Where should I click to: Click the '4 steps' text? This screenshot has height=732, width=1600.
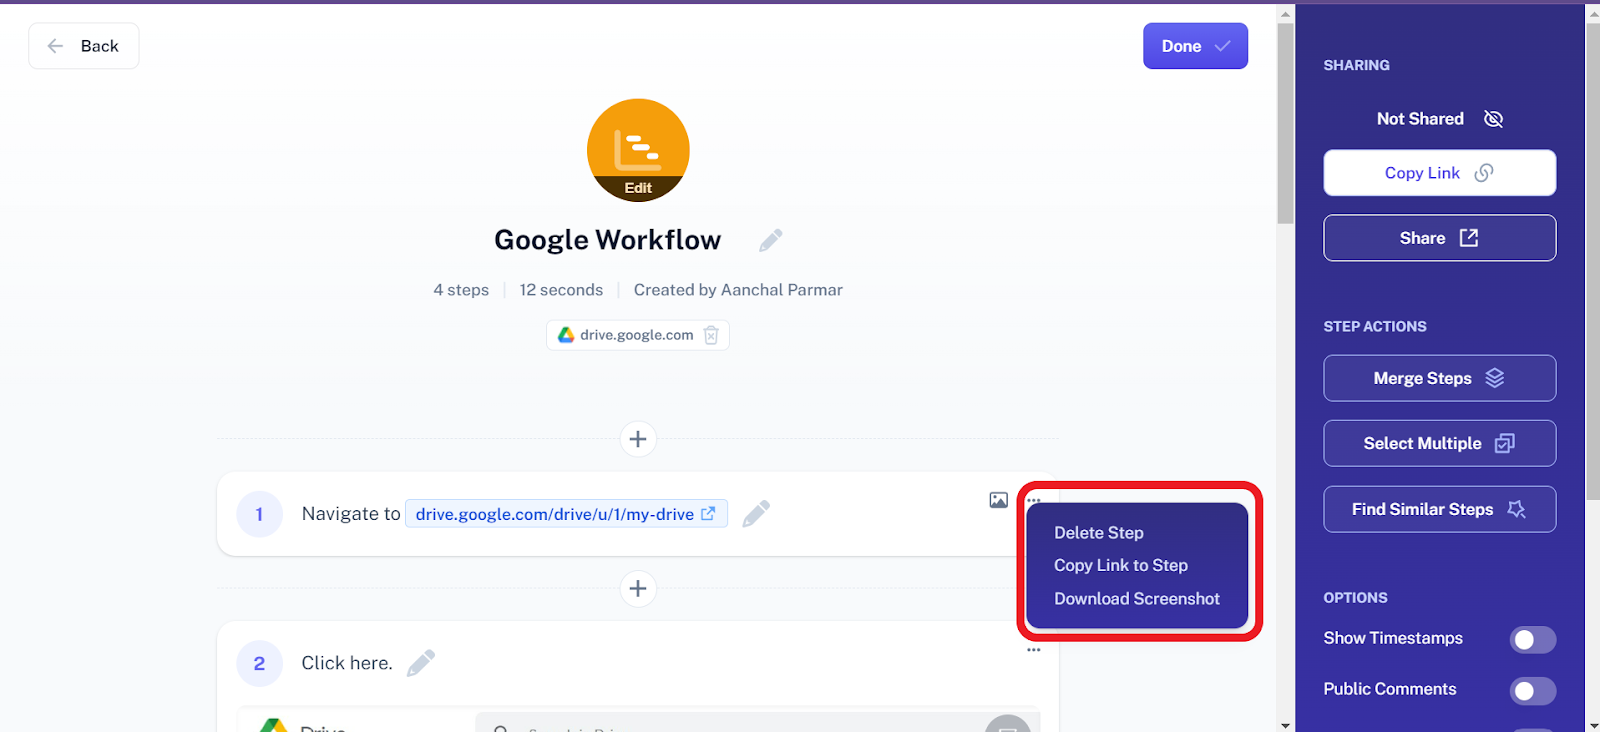461,290
